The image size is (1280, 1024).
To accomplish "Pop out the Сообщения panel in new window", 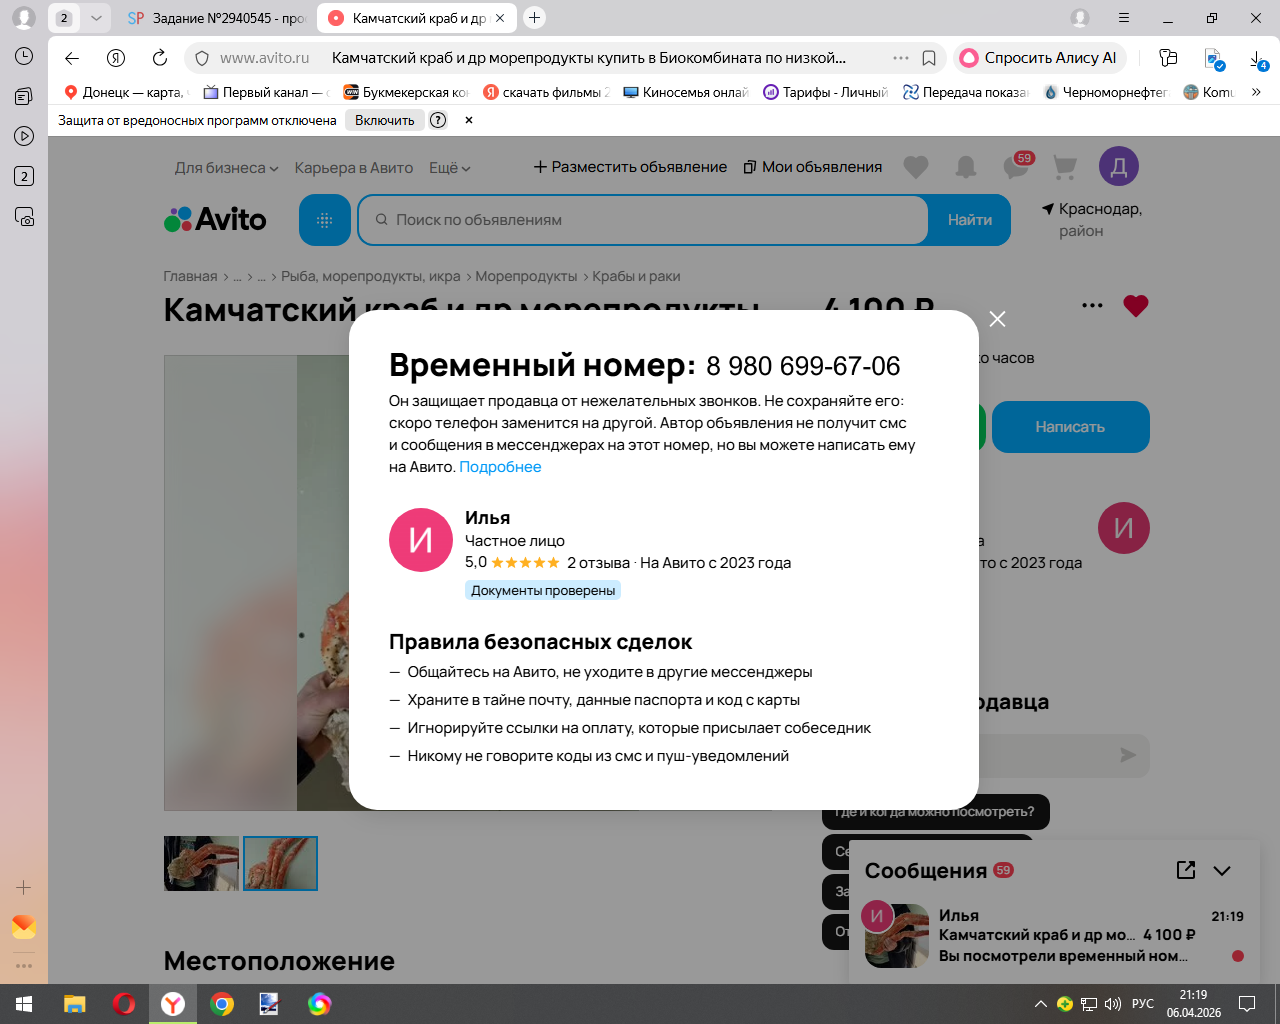I will [1186, 870].
